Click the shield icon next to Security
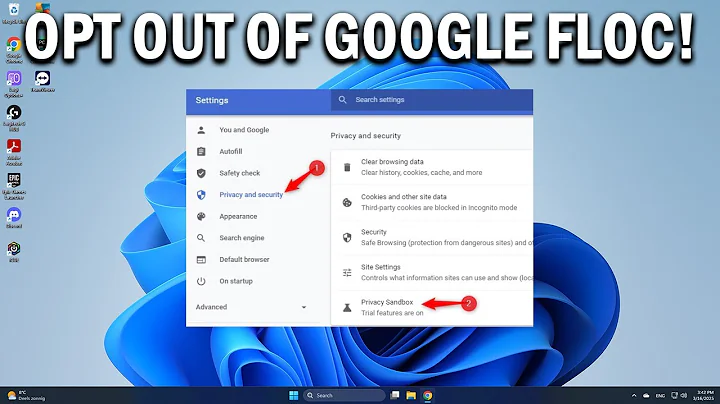Screen dimensions: 720x404 tap(347, 237)
